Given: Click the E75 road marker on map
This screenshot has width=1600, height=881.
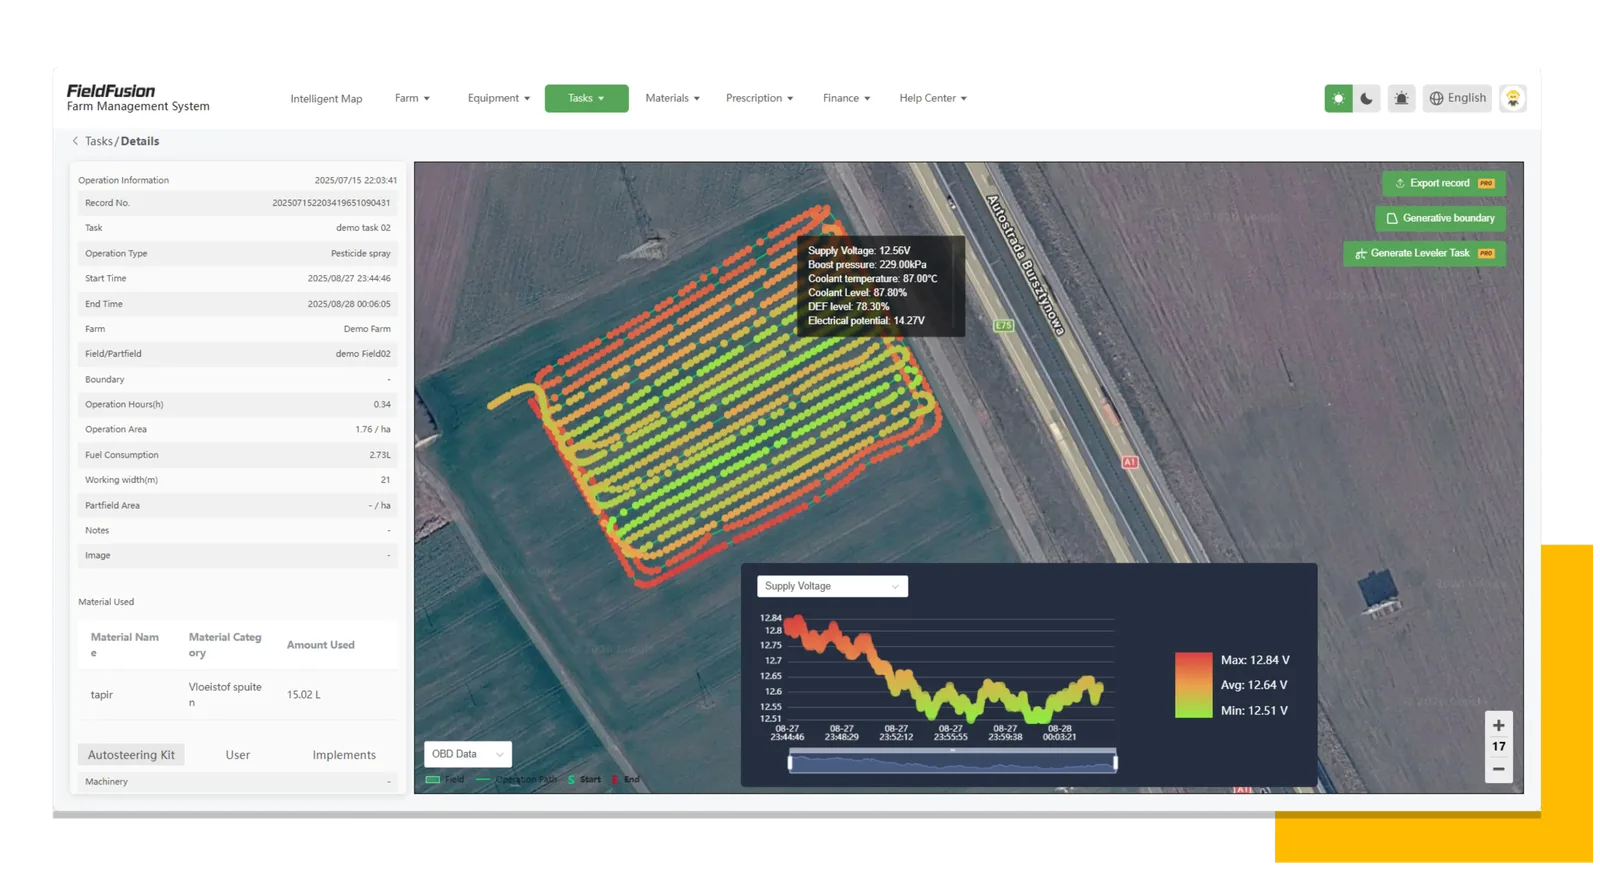Looking at the screenshot, I should (1004, 325).
